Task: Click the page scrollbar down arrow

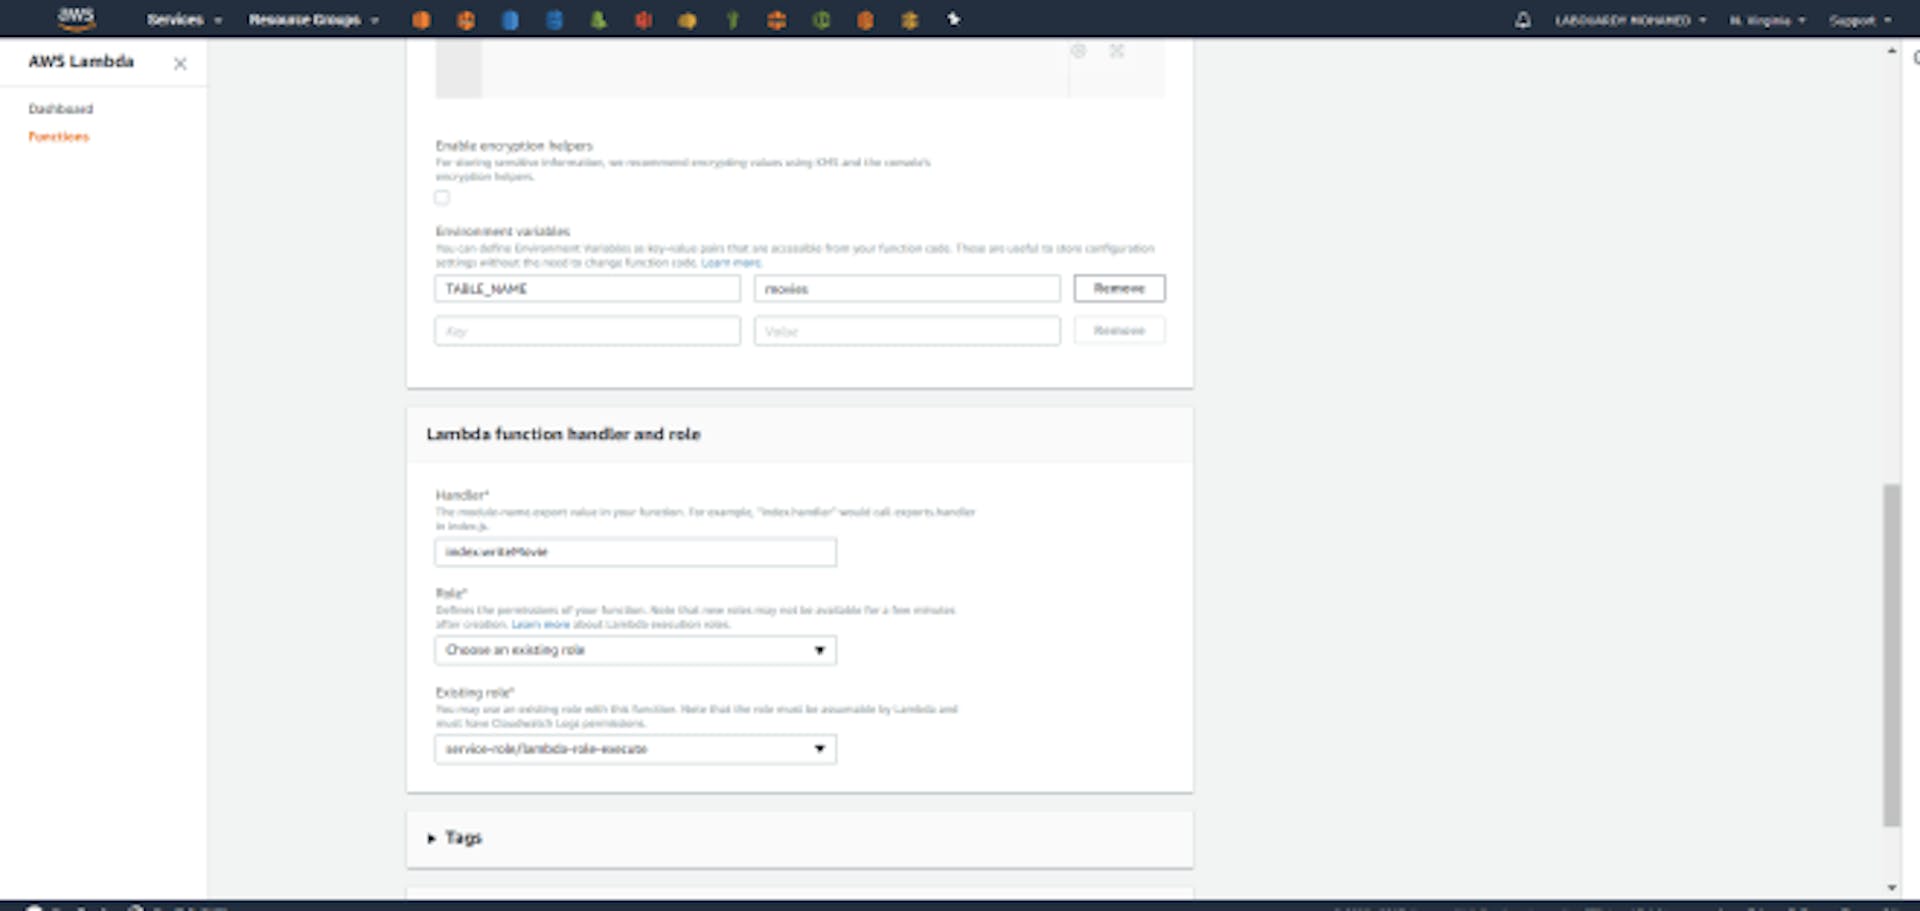Action: click(1891, 887)
